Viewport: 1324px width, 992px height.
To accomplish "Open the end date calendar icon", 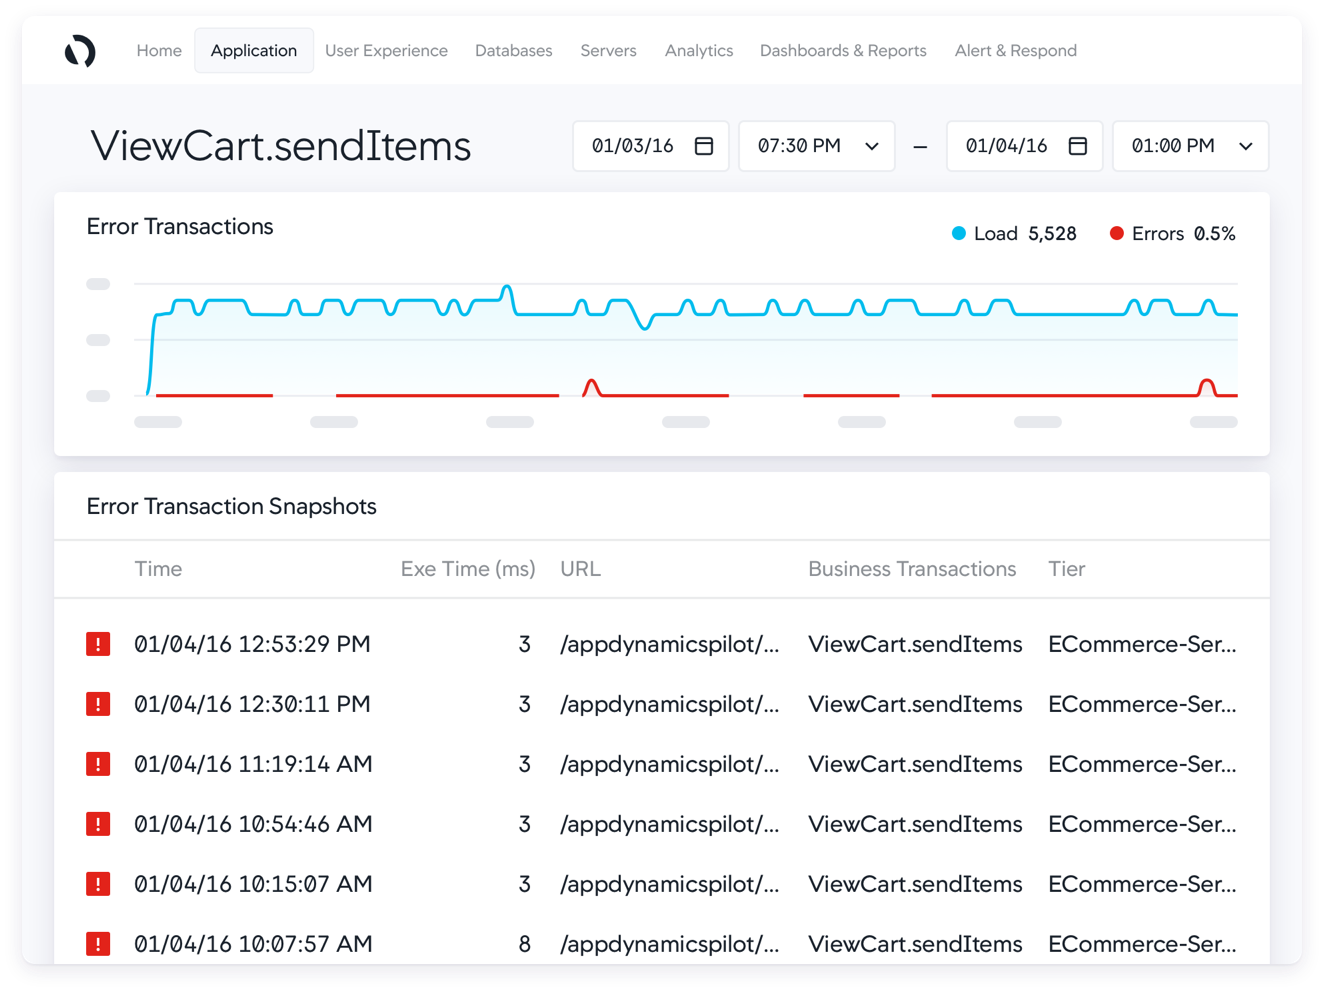I will pyautogui.click(x=1078, y=146).
